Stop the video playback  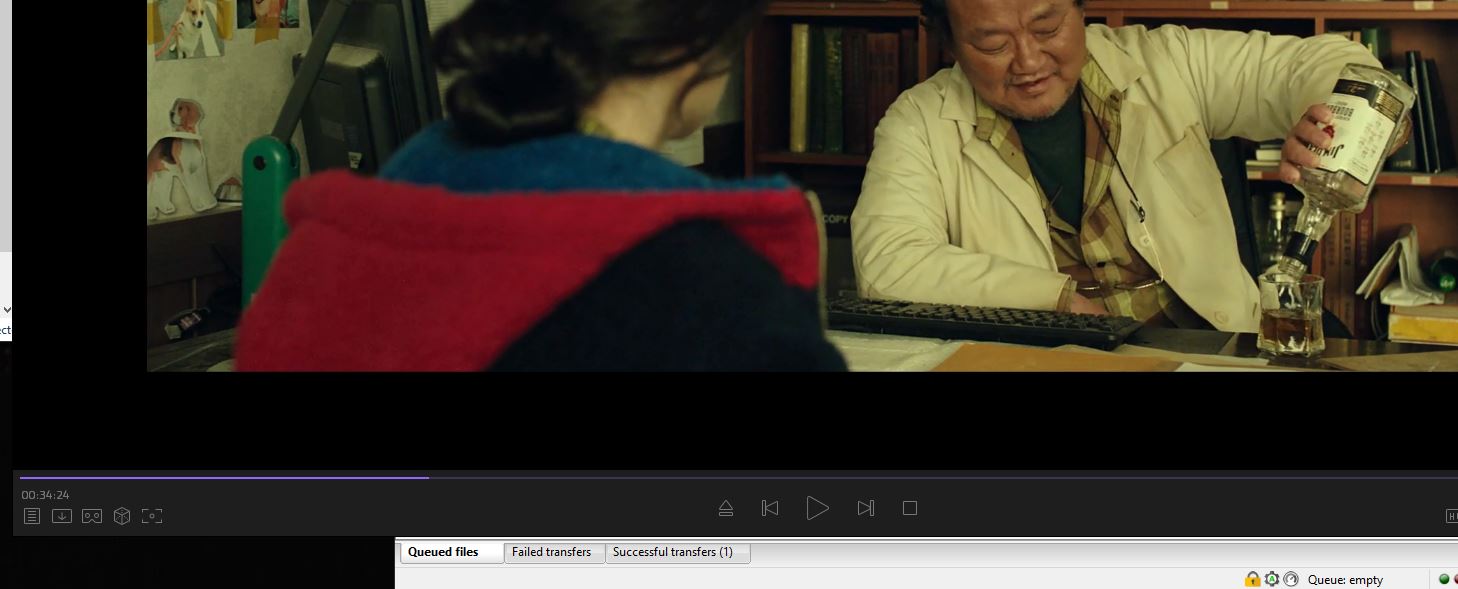click(910, 508)
